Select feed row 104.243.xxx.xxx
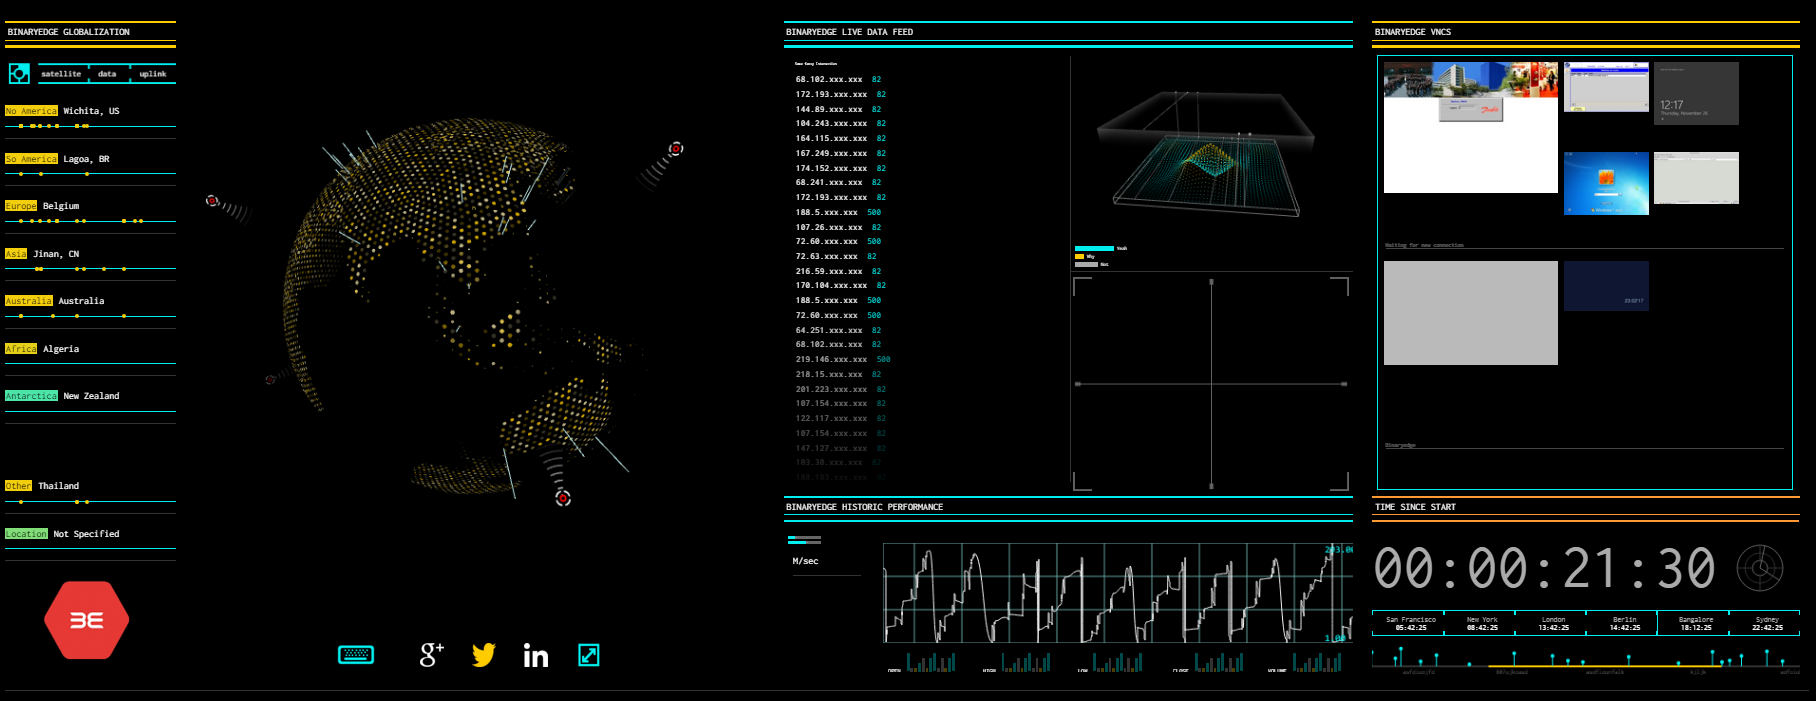This screenshot has width=1816, height=701. click(841, 124)
